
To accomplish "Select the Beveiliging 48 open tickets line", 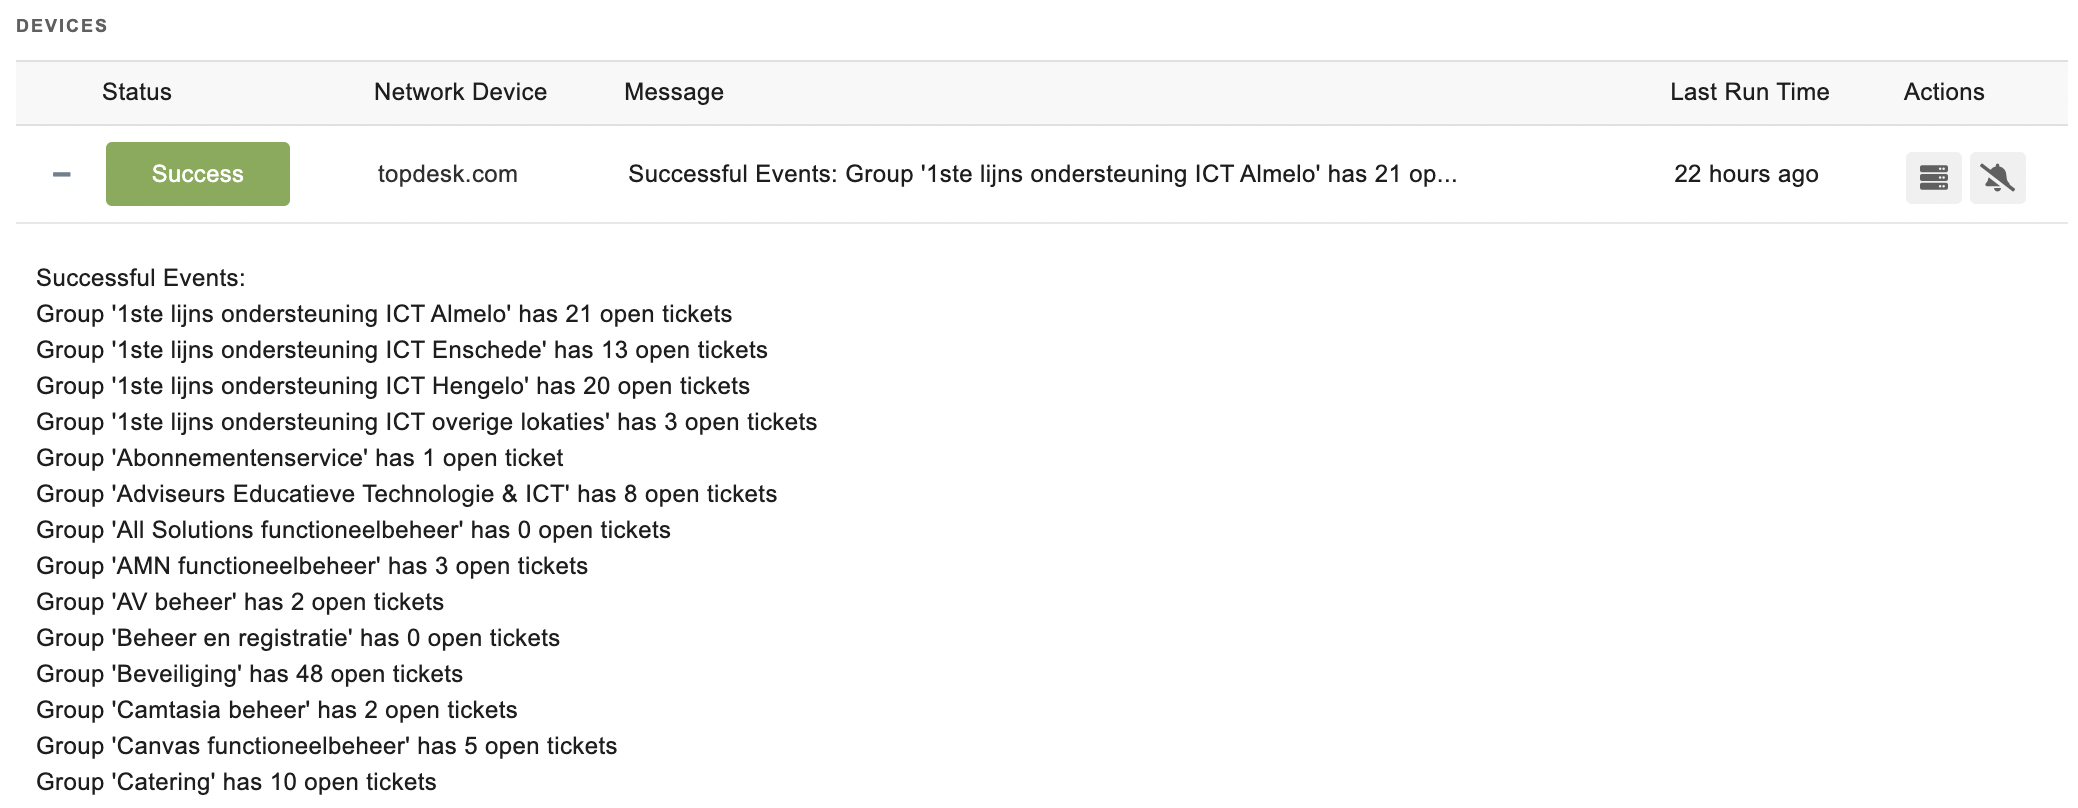I will click(250, 674).
